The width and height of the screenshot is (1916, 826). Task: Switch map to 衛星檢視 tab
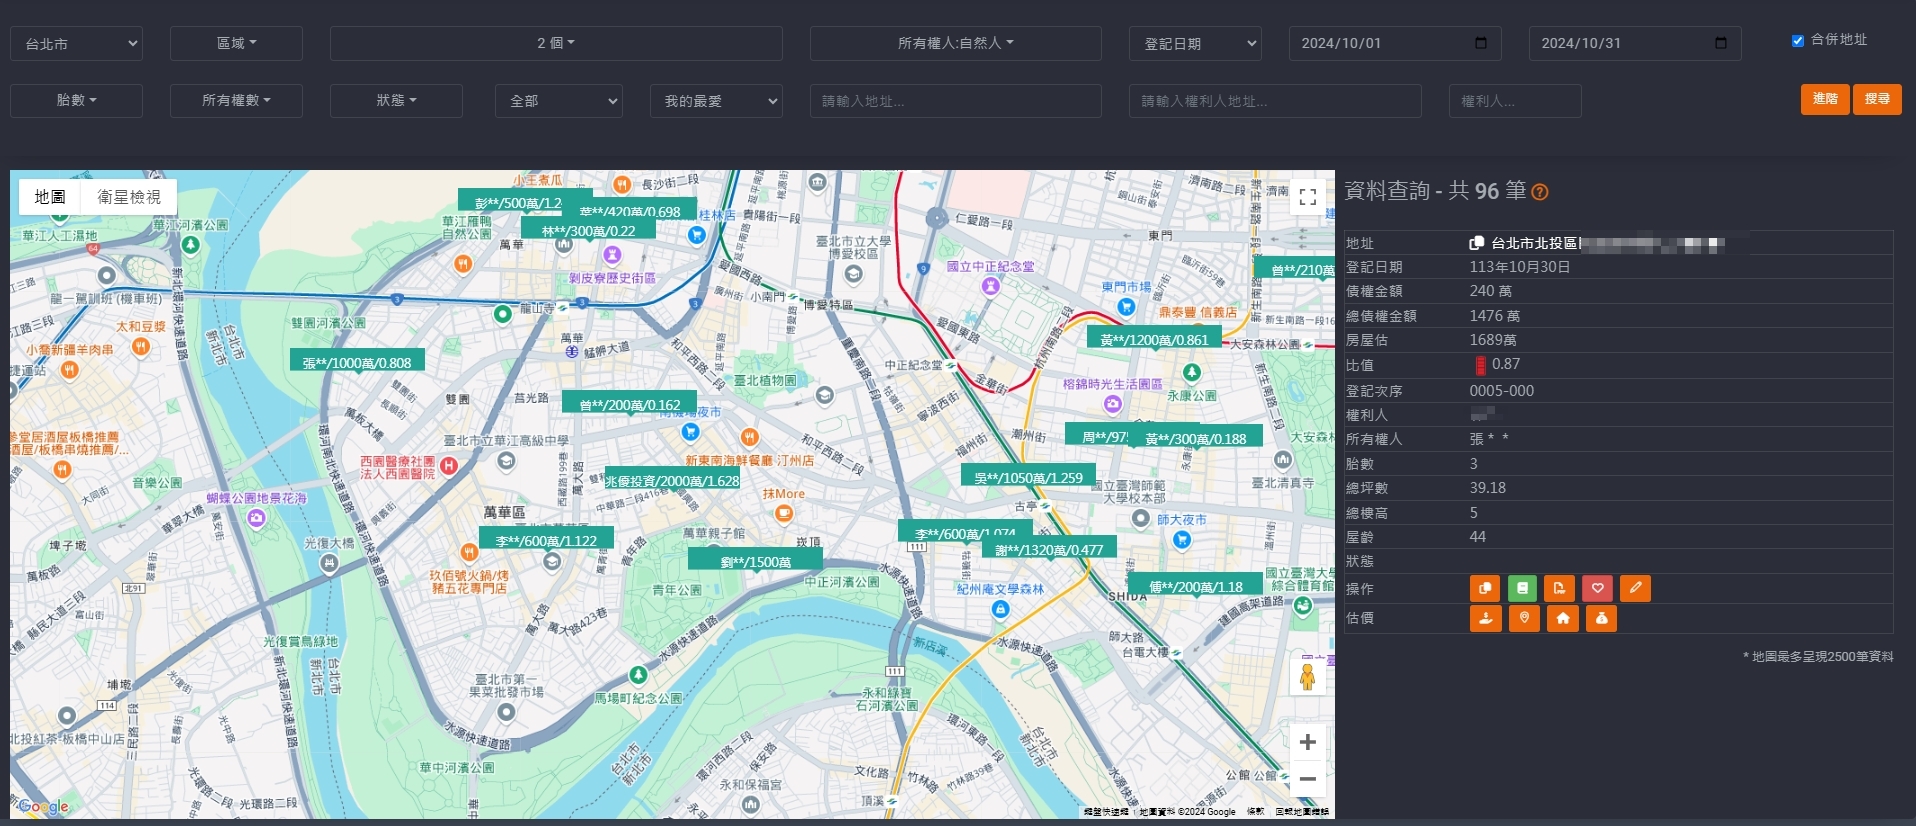click(129, 197)
